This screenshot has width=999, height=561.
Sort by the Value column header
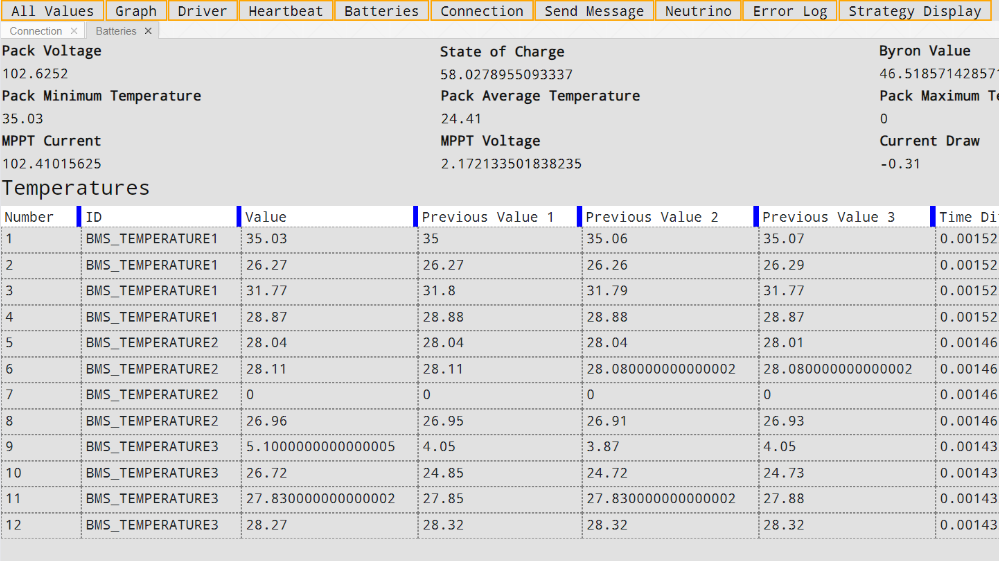pyautogui.click(x=327, y=217)
